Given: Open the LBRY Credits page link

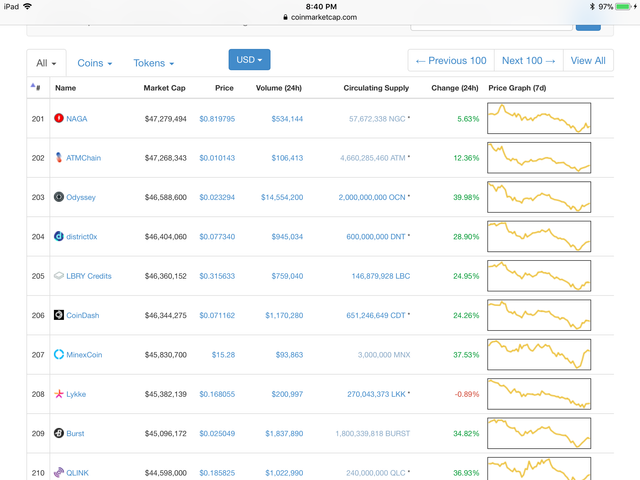Looking at the screenshot, I should pos(89,276).
